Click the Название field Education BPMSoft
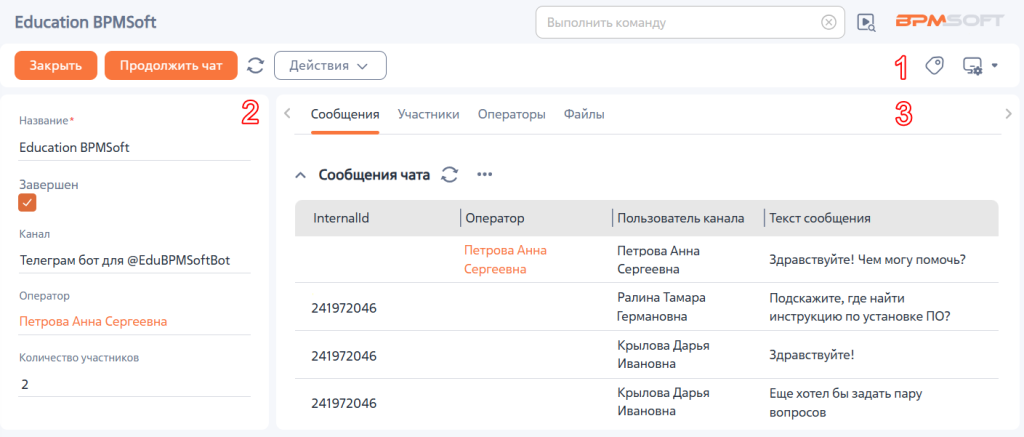This screenshot has height=437, width=1024. coord(134,148)
